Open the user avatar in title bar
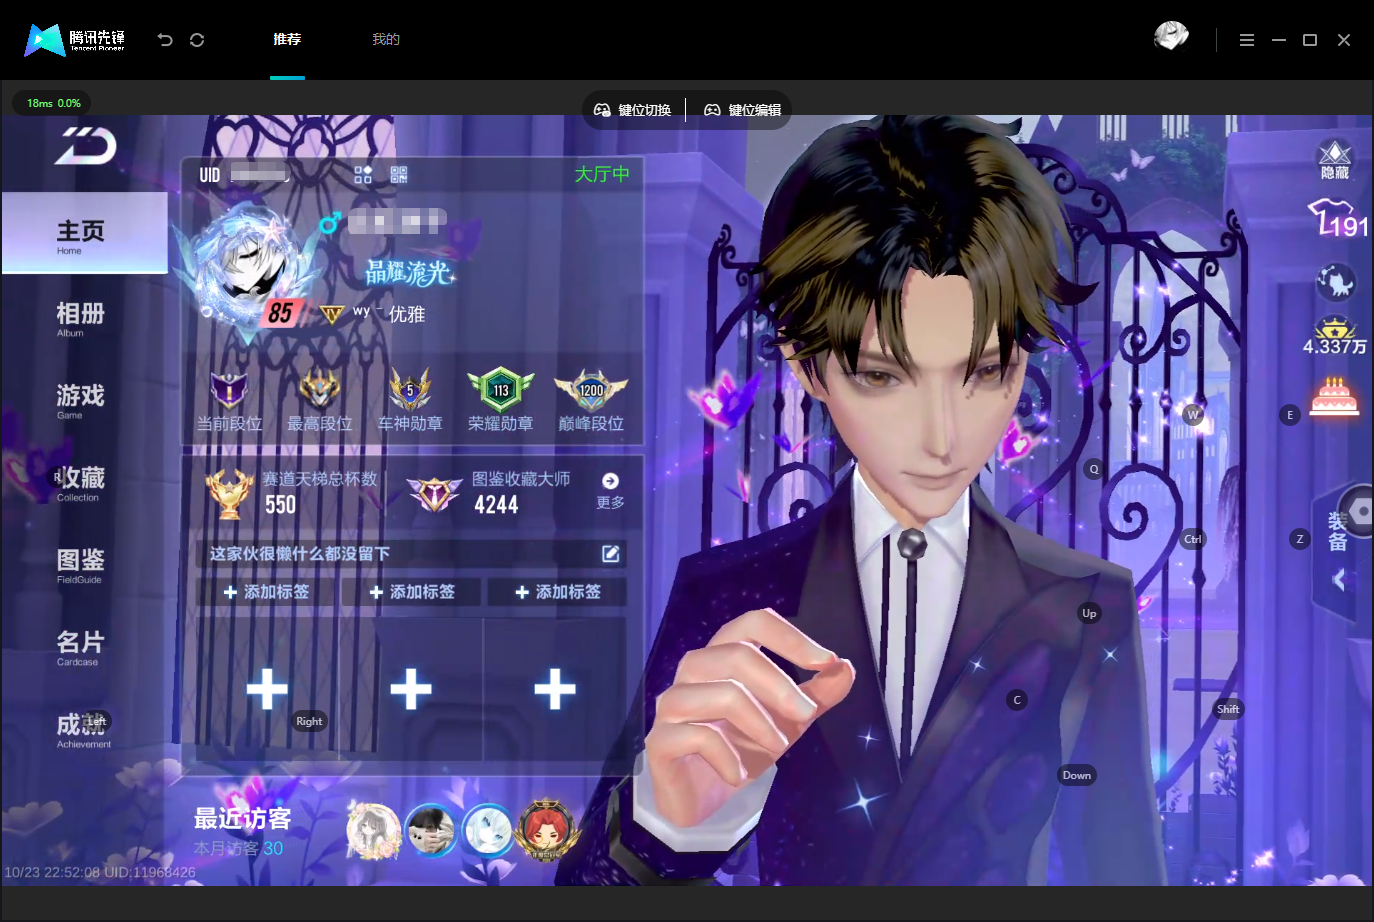1374x922 pixels. pos(1171,37)
